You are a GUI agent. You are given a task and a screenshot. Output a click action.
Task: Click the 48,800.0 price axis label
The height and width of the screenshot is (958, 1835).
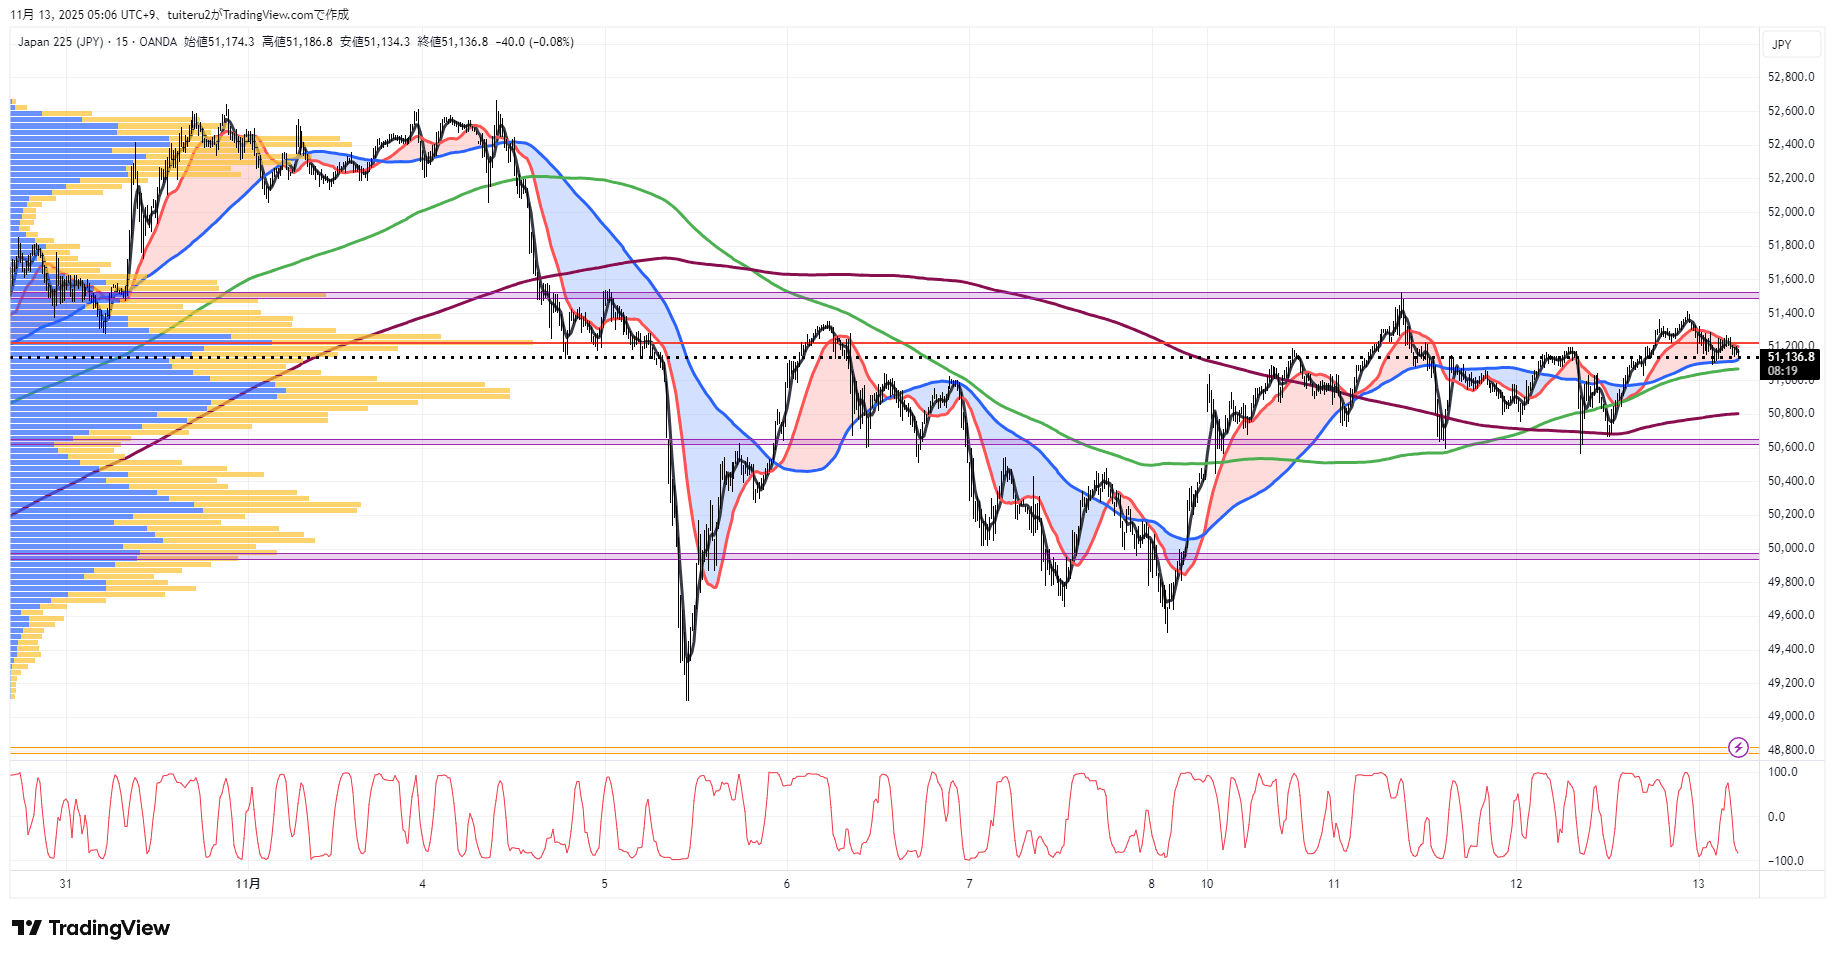[x=1790, y=750]
